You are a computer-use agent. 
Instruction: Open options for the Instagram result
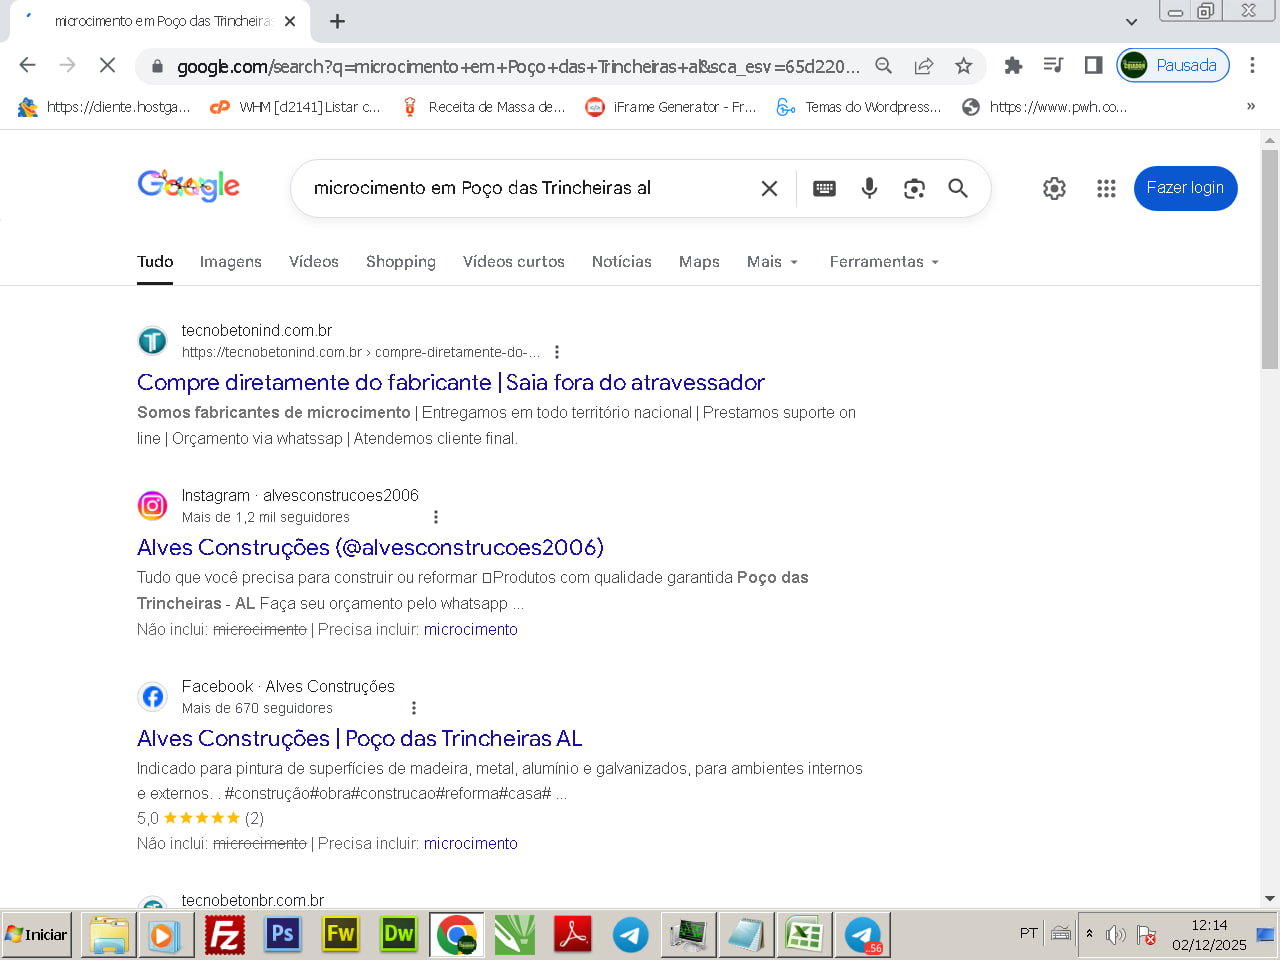[435, 517]
